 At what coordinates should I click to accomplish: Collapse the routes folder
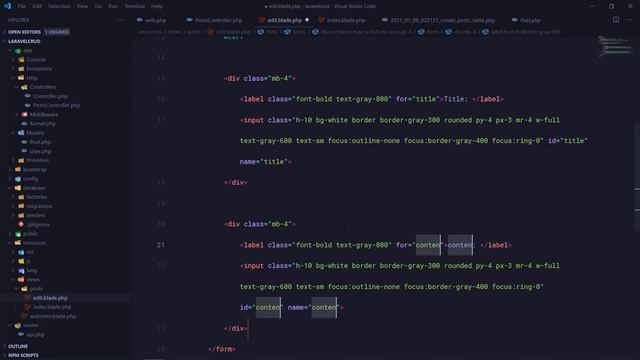(31, 325)
